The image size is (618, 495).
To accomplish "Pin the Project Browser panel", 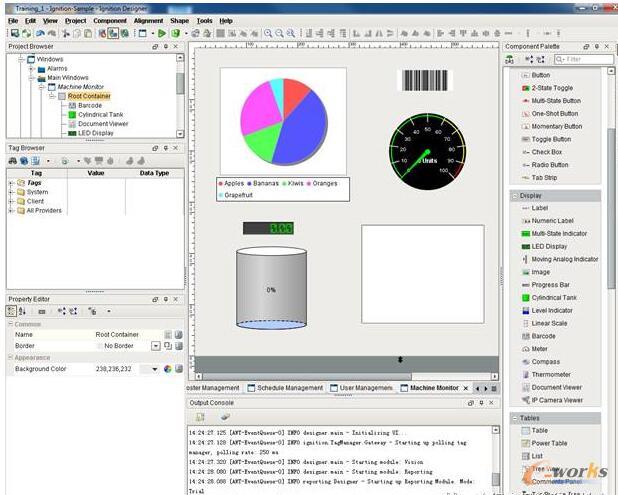I will coord(166,47).
